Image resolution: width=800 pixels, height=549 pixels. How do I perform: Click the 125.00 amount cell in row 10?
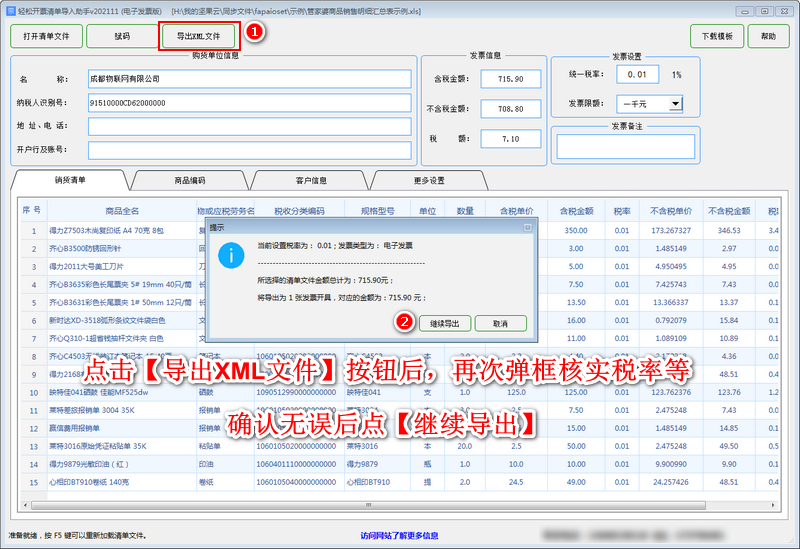pos(576,392)
